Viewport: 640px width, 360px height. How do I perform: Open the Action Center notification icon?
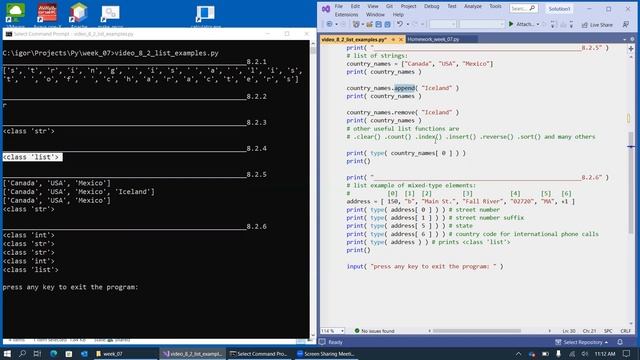click(x=627, y=353)
